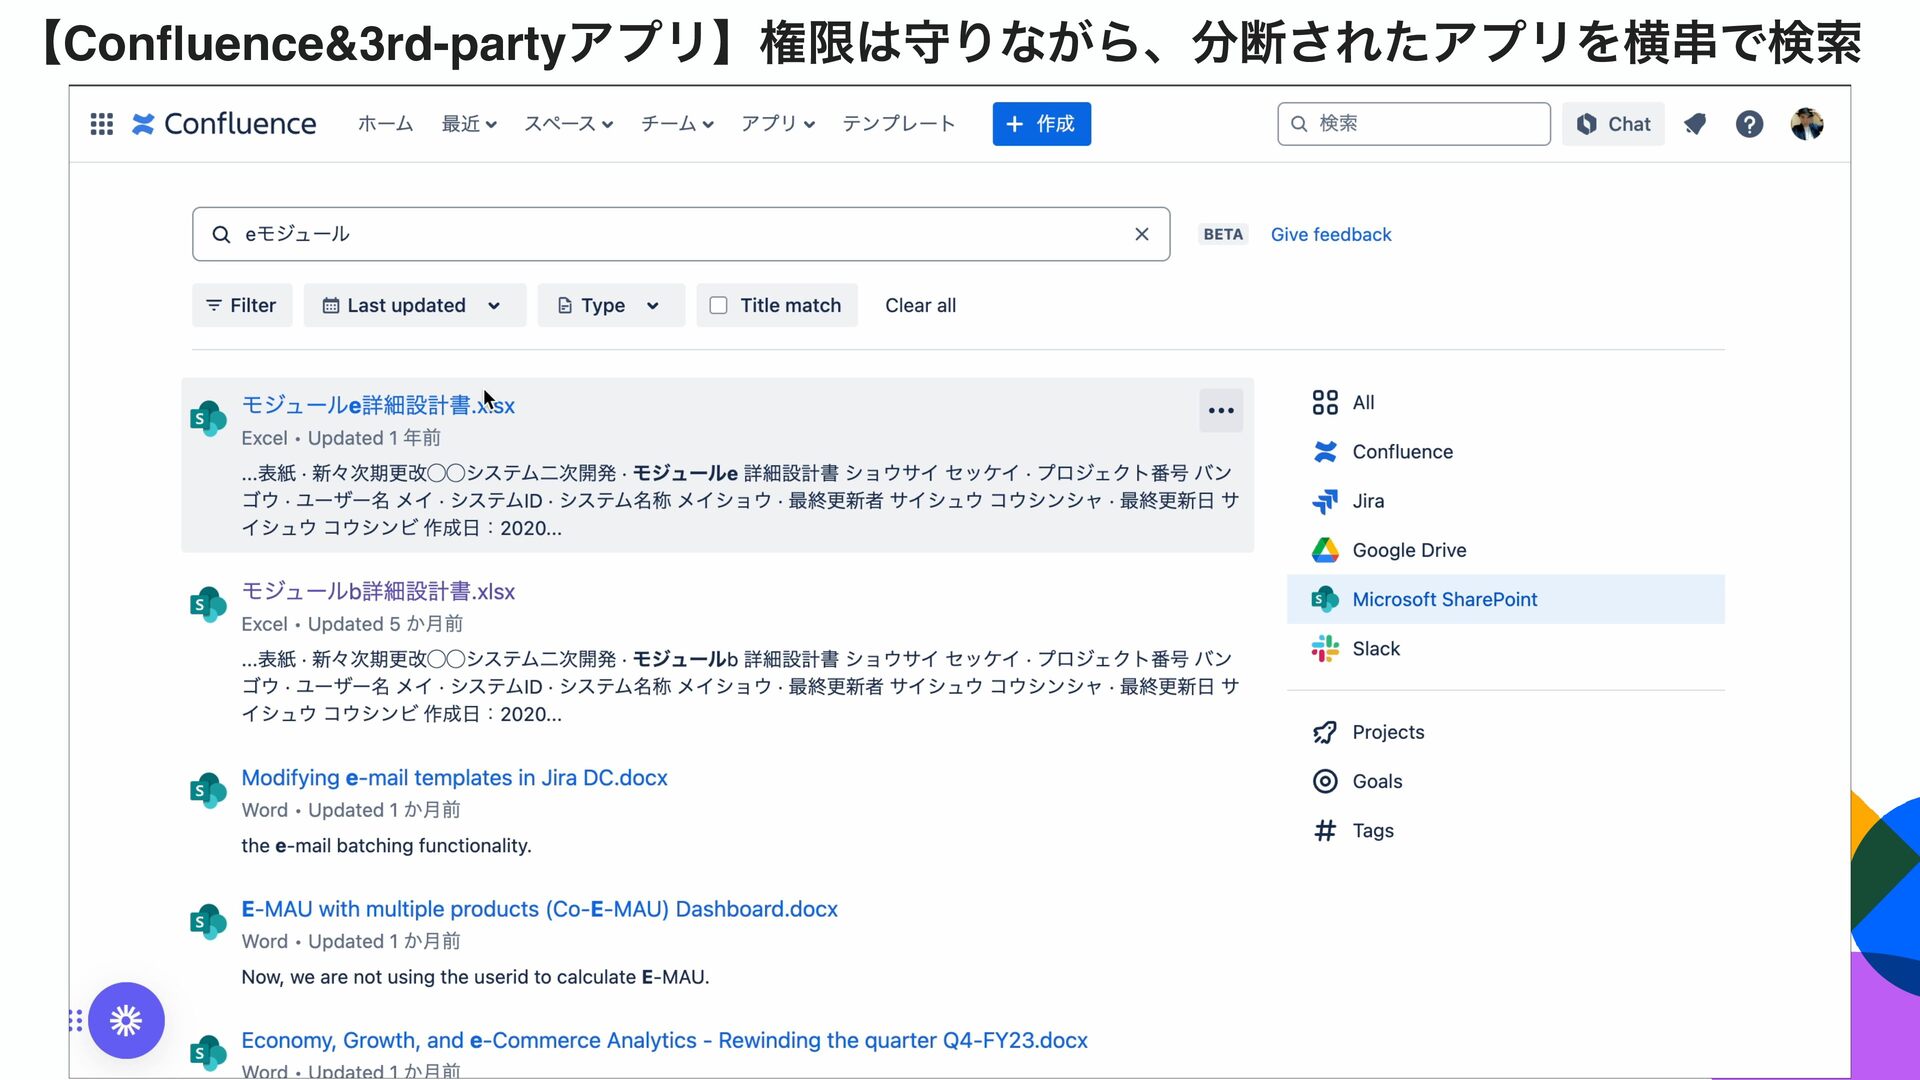The height and width of the screenshot is (1080, 1920).
Task: Enable the Title match checkbox
Action: point(718,305)
